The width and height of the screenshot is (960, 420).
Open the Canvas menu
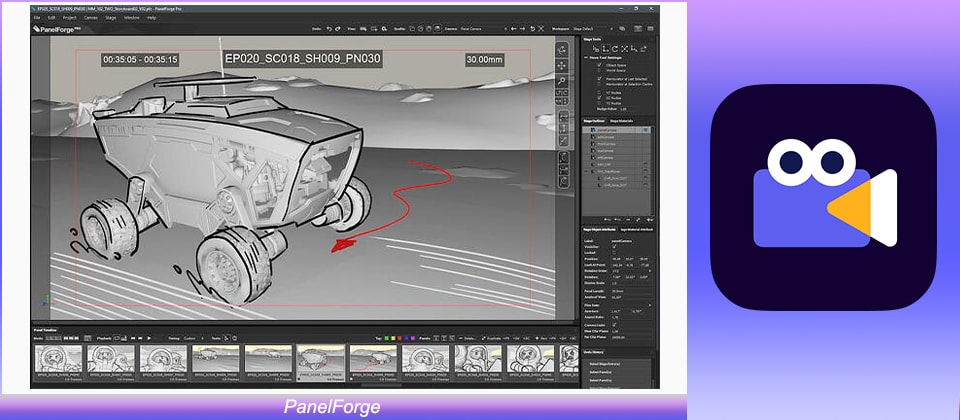pyautogui.click(x=91, y=18)
